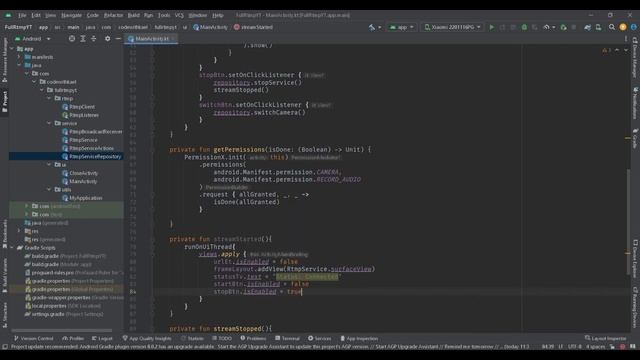Toggle the Bookmarks side strip
The width and height of the screenshot is (640, 360).
pos(4,233)
